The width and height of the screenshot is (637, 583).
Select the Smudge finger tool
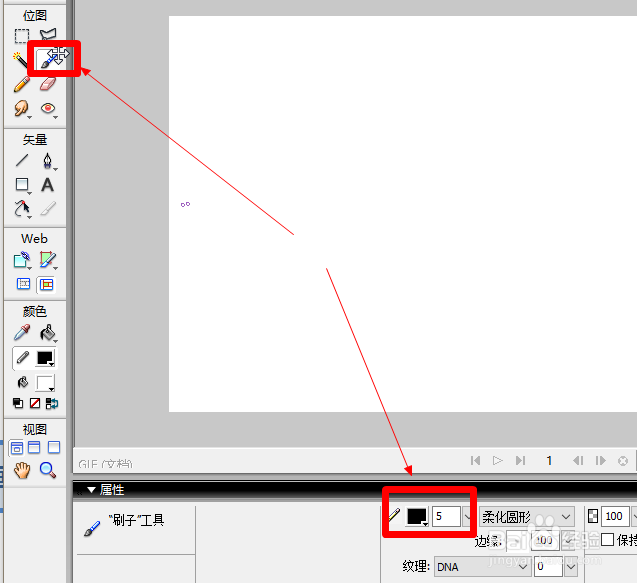(22, 108)
